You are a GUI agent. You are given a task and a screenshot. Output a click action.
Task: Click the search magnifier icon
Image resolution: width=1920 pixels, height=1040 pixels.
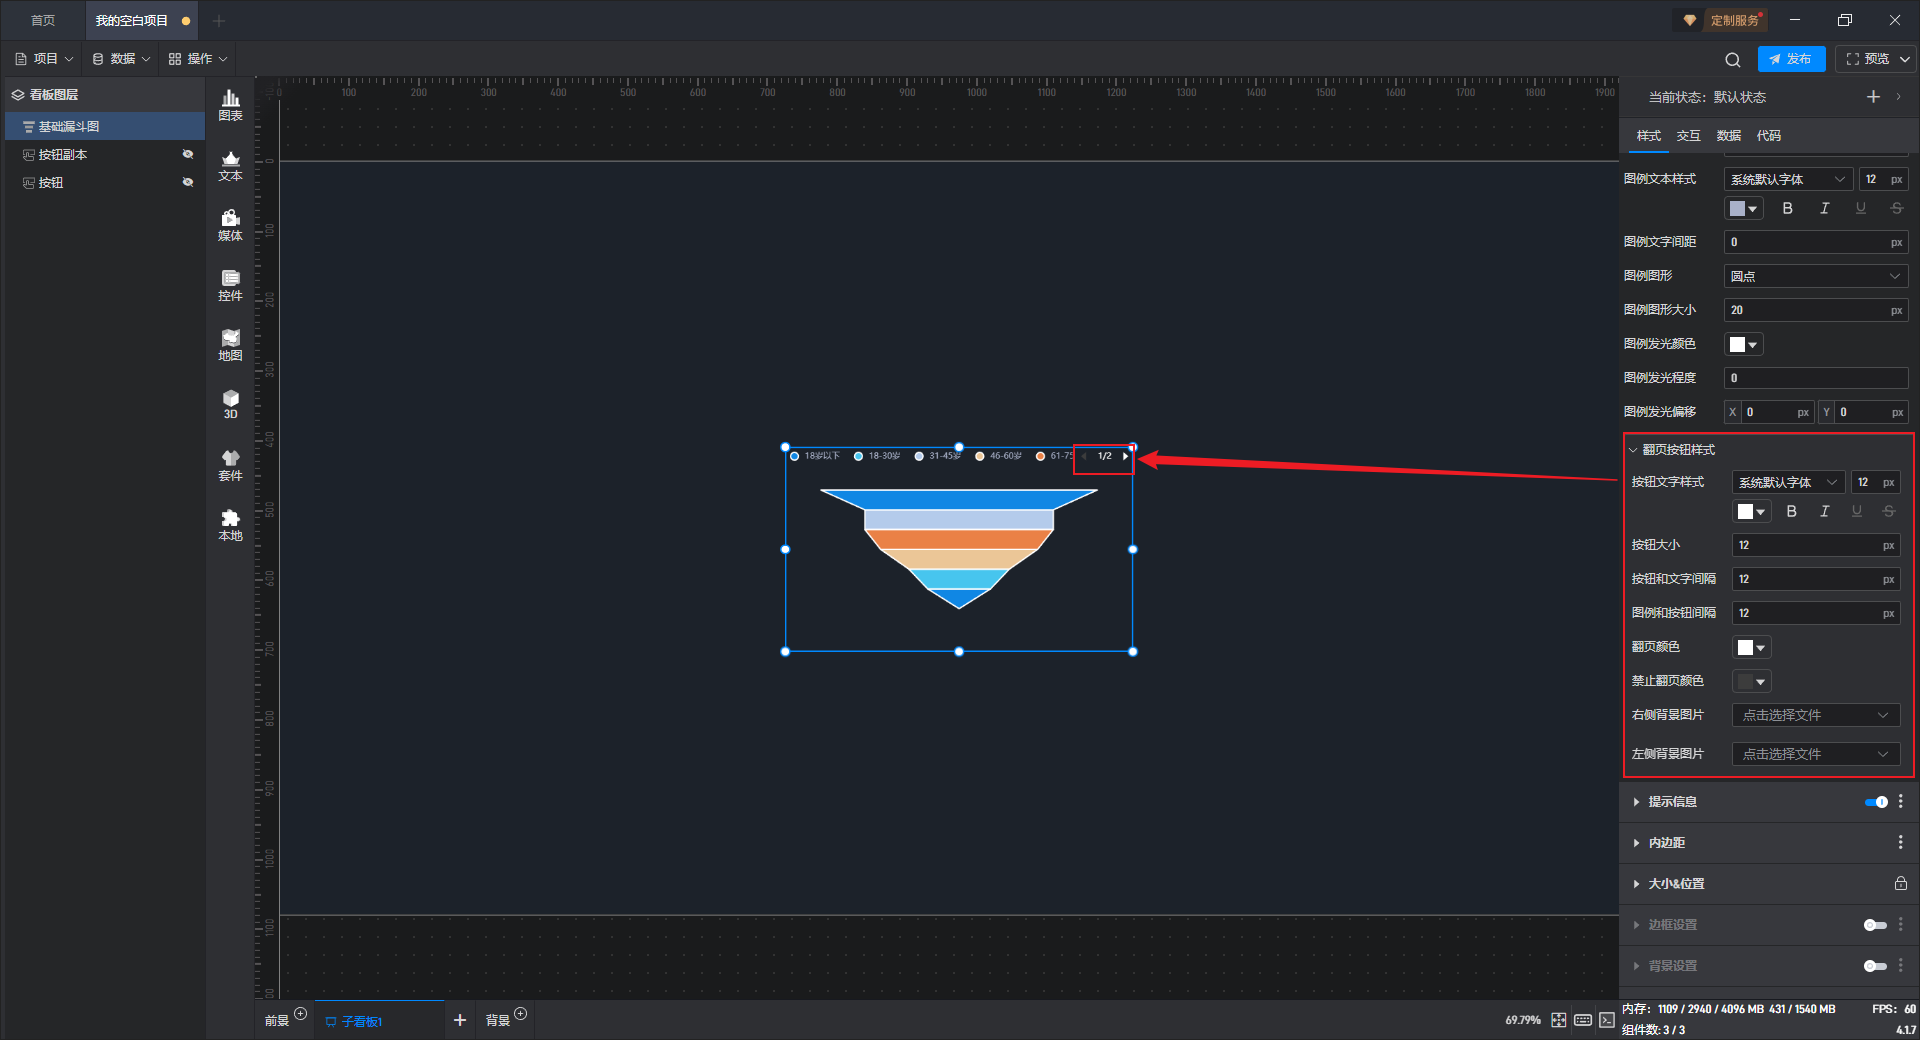[x=1733, y=60]
